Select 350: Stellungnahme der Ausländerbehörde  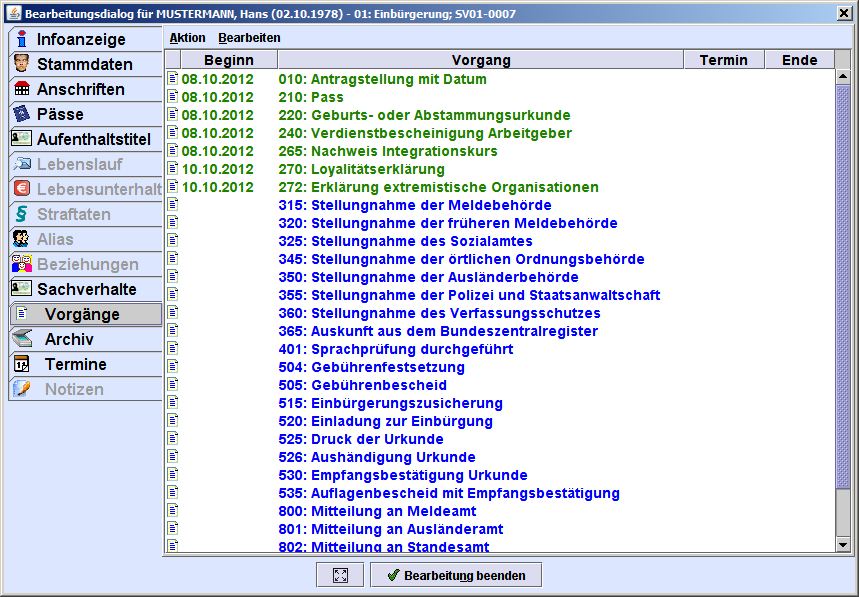[x=428, y=277]
